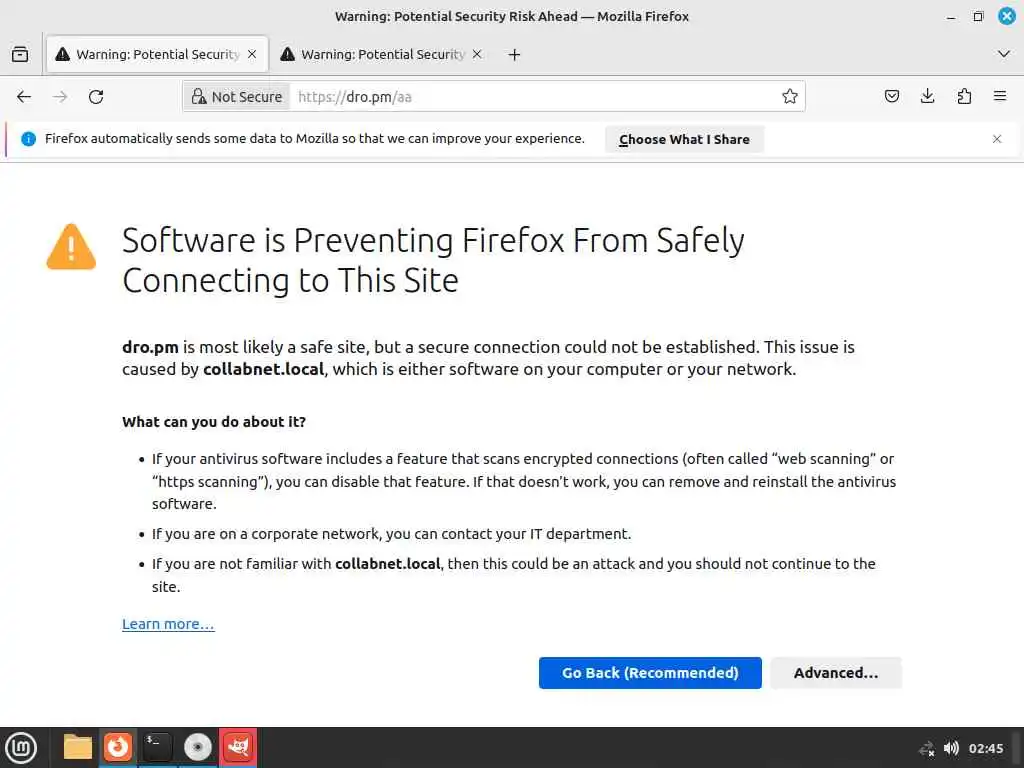Open the Firefox View icon
This screenshot has width=1024, height=768.
[x=20, y=55]
